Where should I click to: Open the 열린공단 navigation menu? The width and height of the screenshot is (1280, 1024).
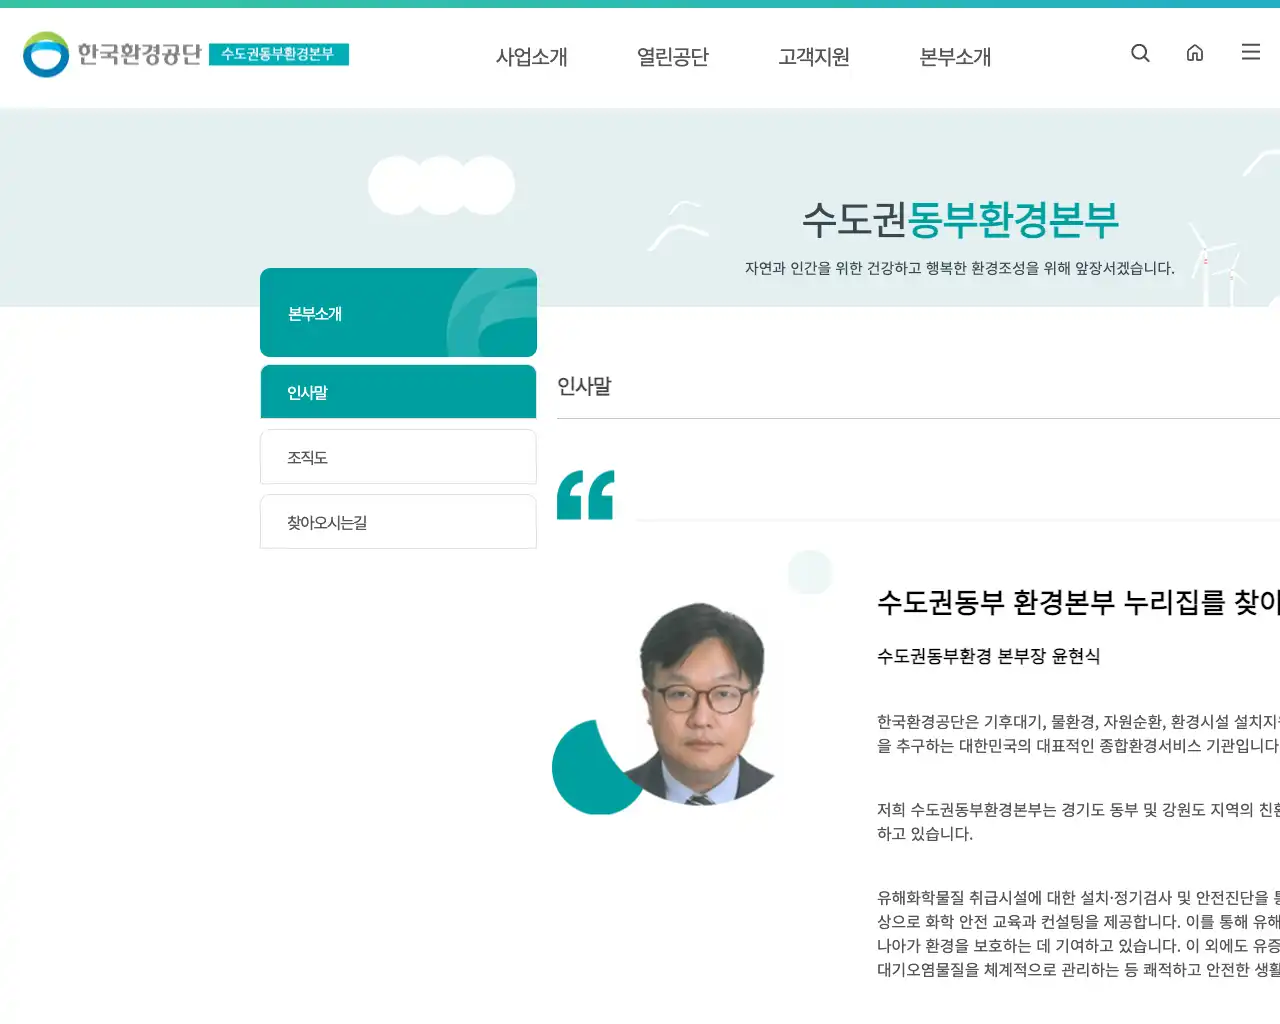pyautogui.click(x=672, y=57)
